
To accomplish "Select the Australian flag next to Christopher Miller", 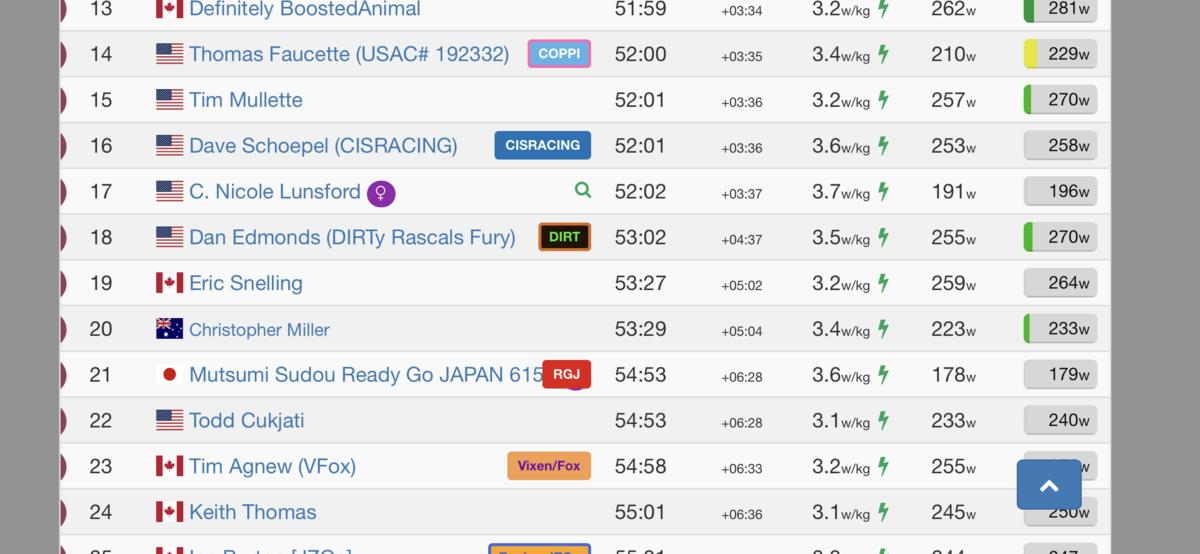I will click(x=170, y=329).
